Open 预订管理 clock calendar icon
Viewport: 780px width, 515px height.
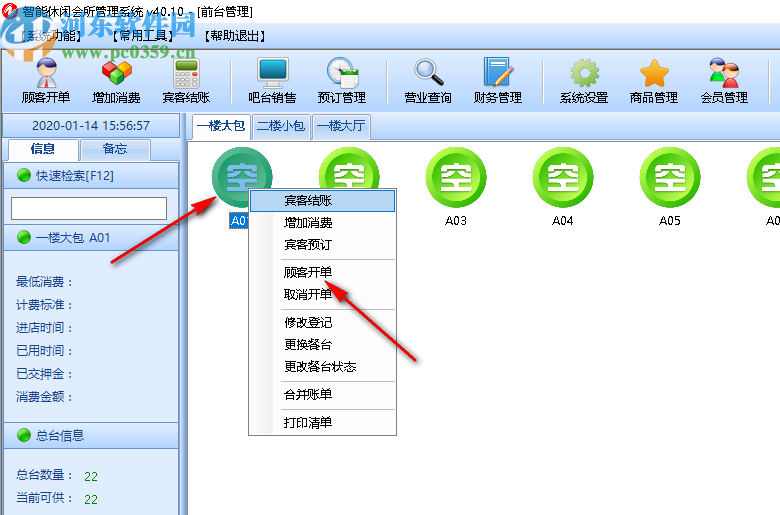pos(342,81)
